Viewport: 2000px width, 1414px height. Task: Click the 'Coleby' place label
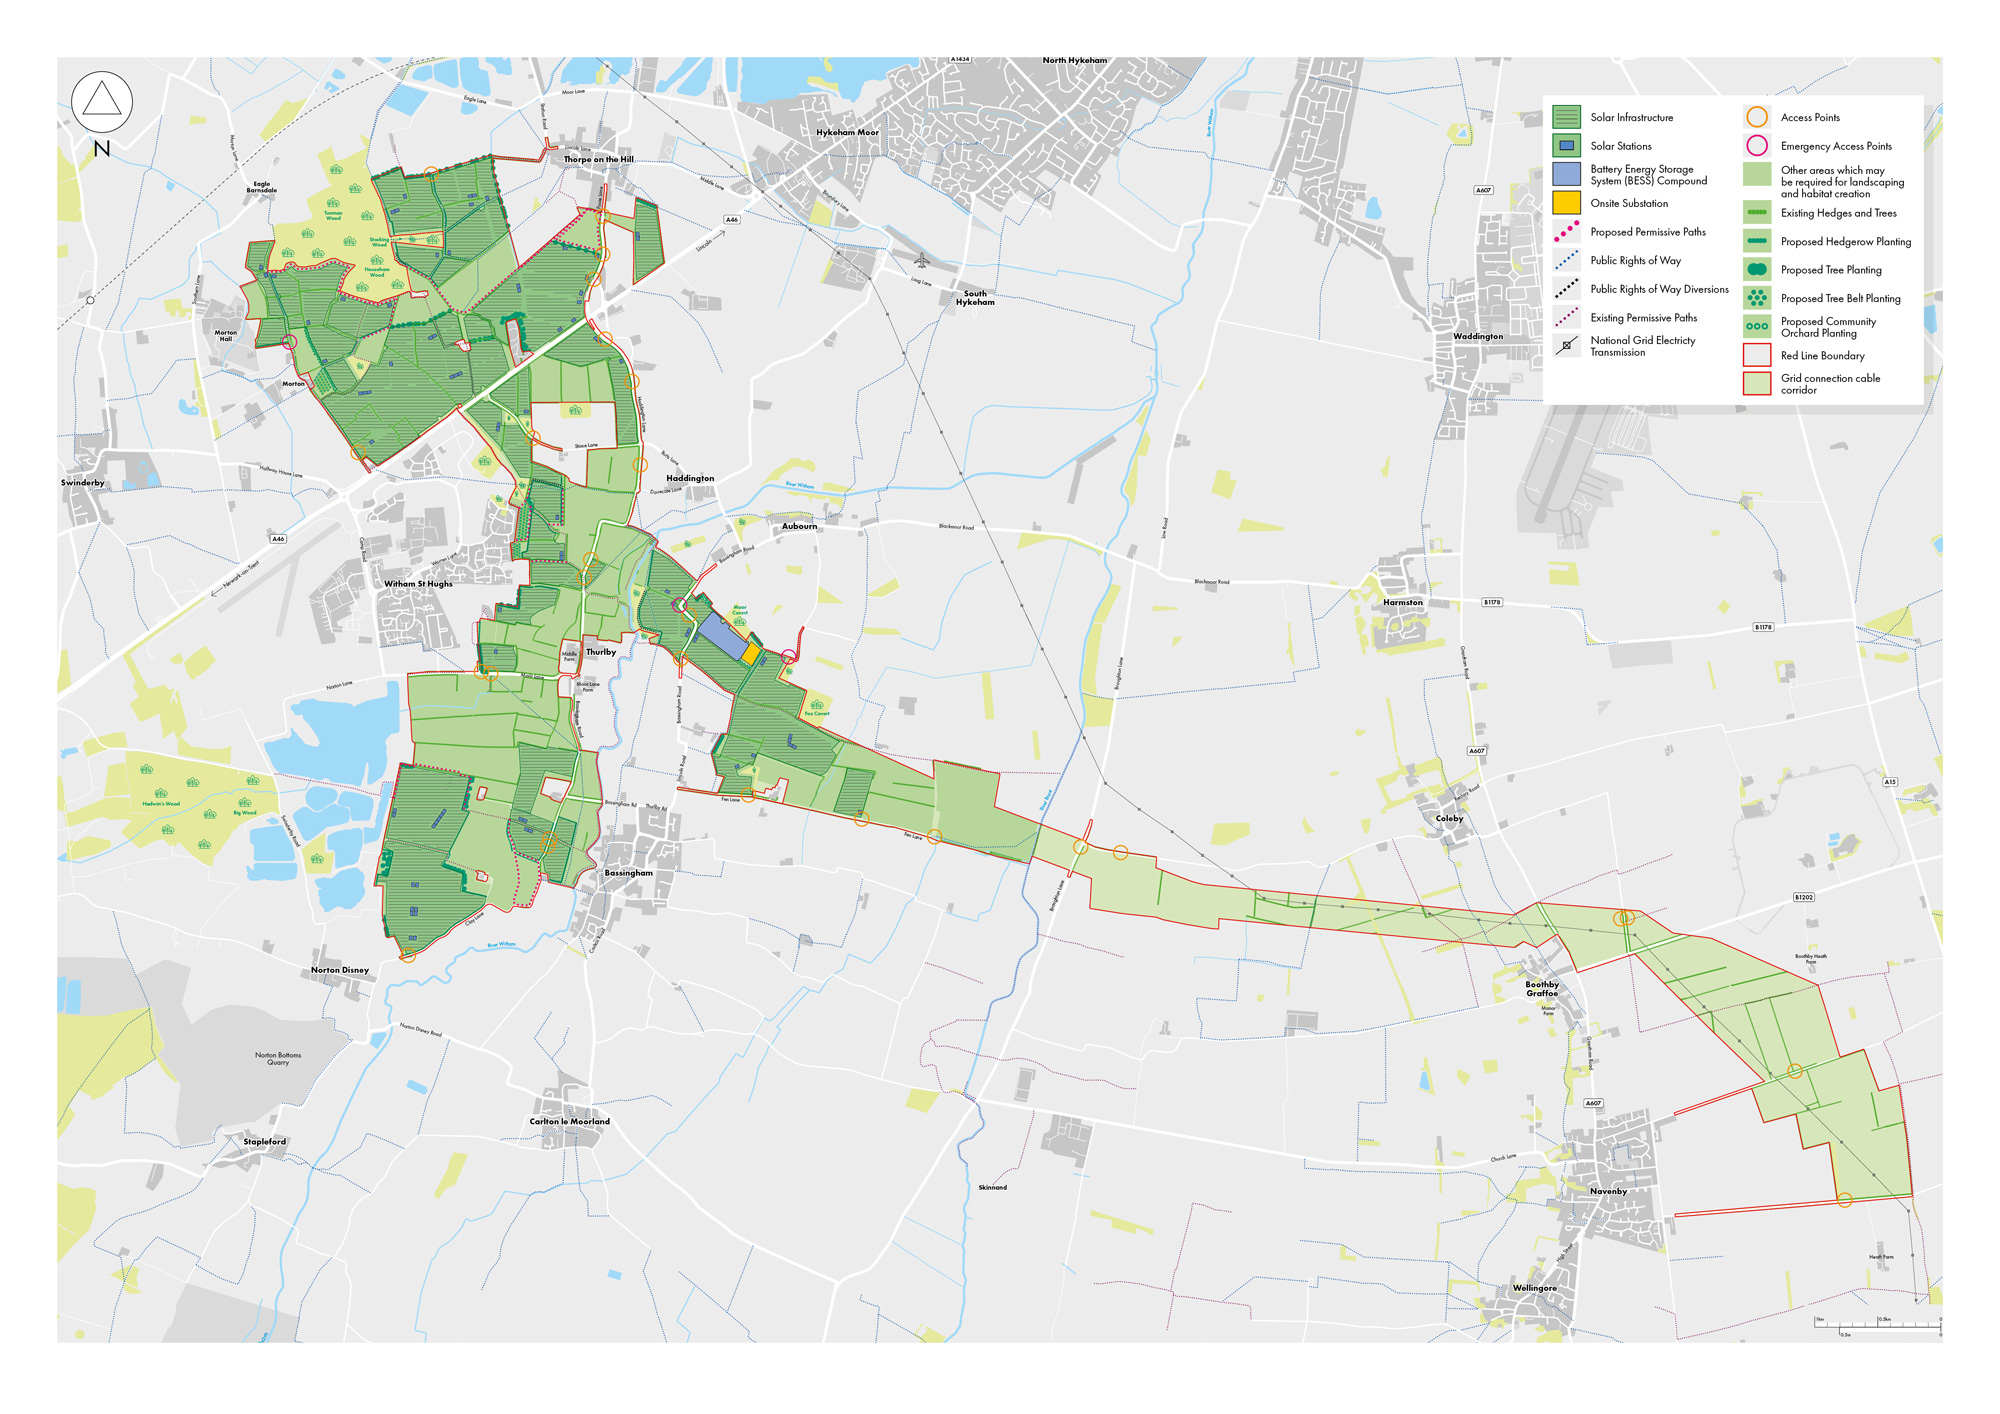[1449, 818]
